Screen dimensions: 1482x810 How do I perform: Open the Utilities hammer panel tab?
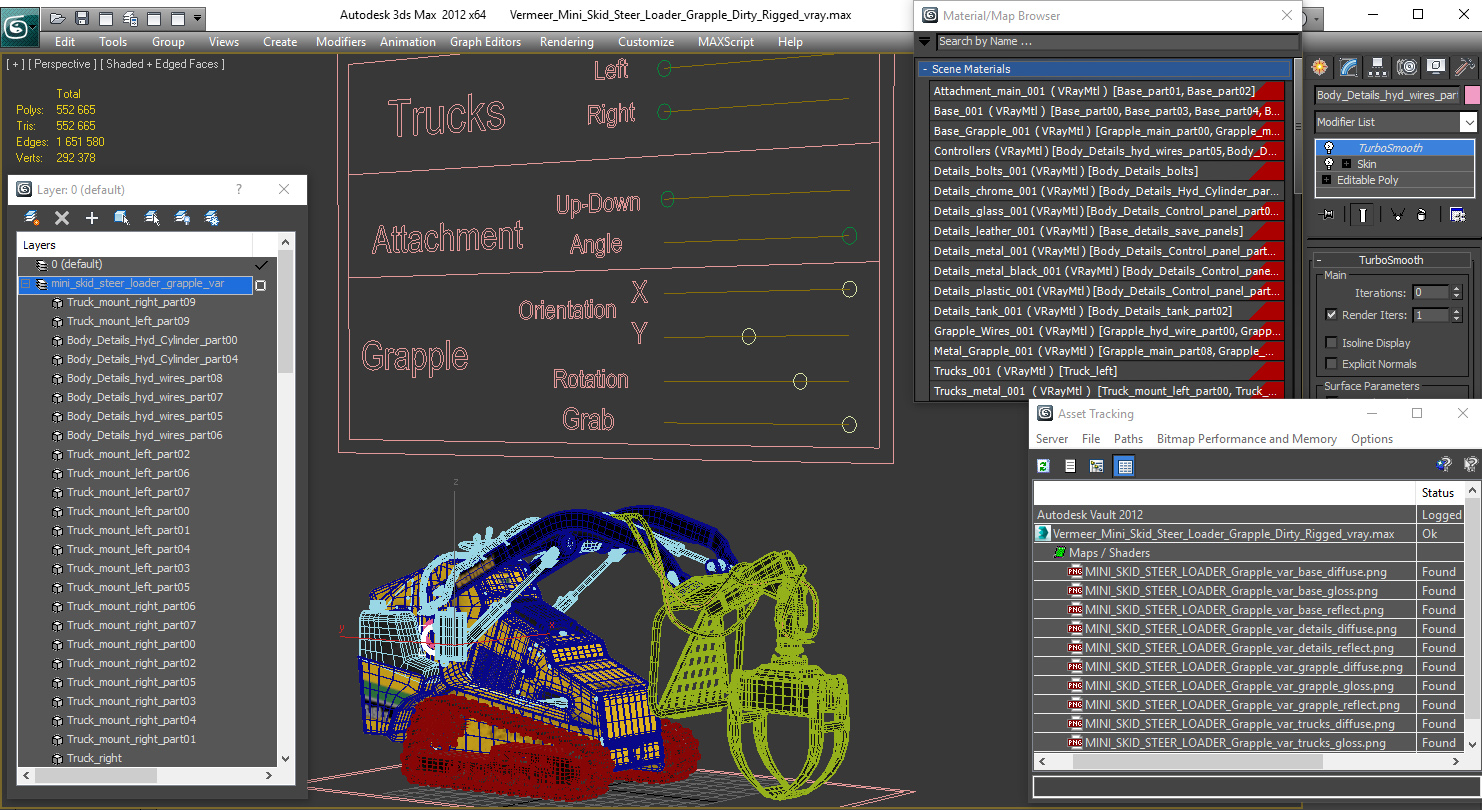(x=1465, y=67)
